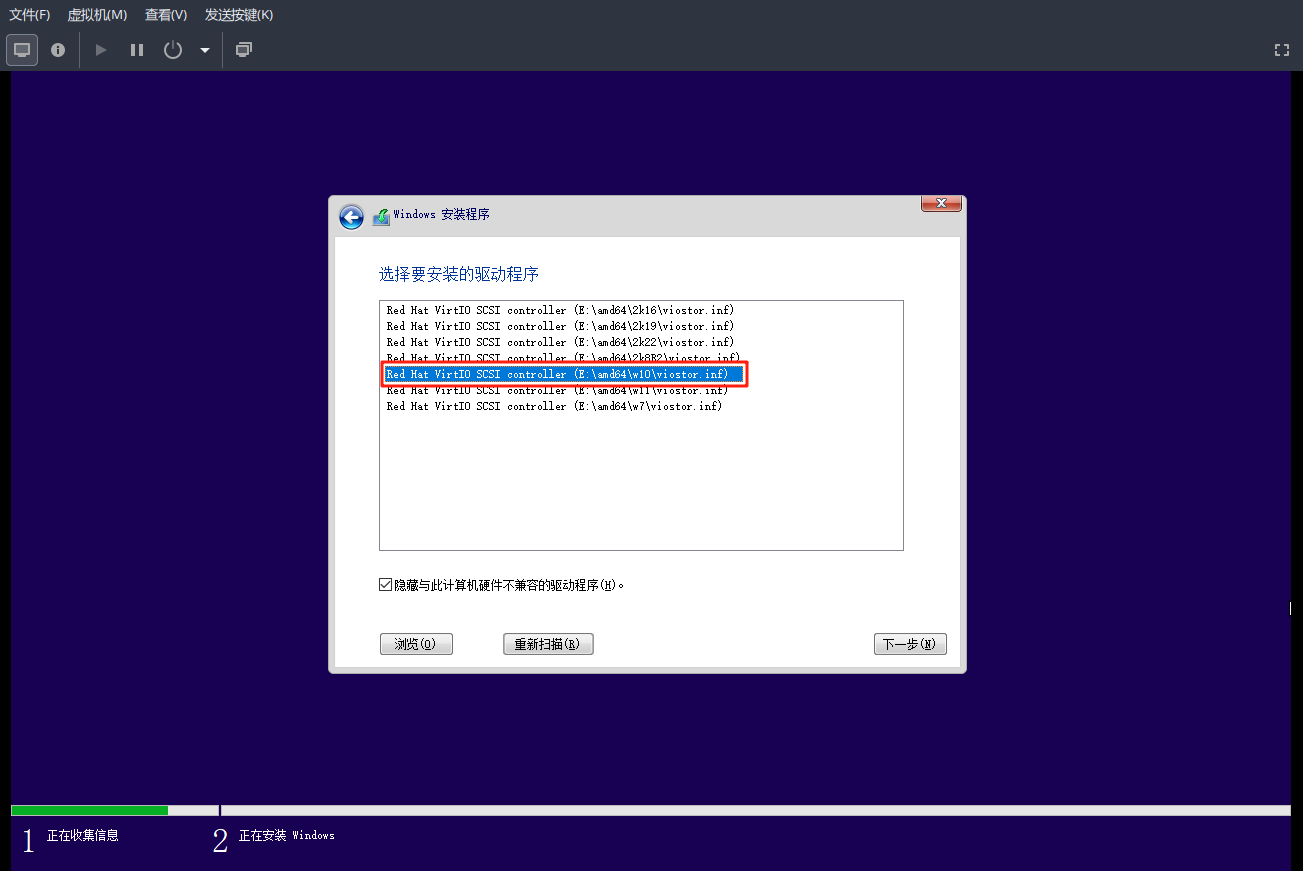
Task: Click the 浏览(O) button
Action: click(x=416, y=645)
